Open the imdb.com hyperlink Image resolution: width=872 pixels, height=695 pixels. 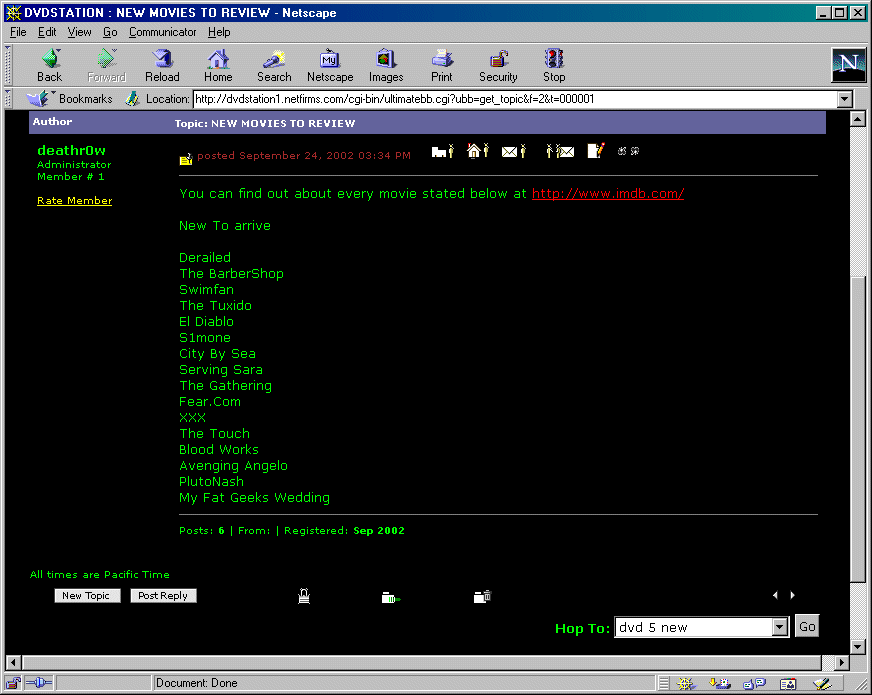[x=607, y=194]
